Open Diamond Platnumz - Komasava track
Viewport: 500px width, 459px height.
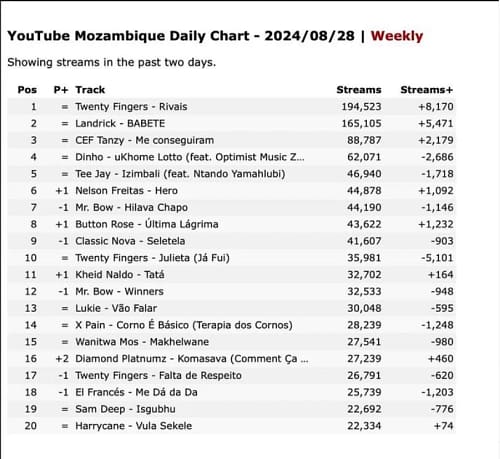tap(192, 359)
